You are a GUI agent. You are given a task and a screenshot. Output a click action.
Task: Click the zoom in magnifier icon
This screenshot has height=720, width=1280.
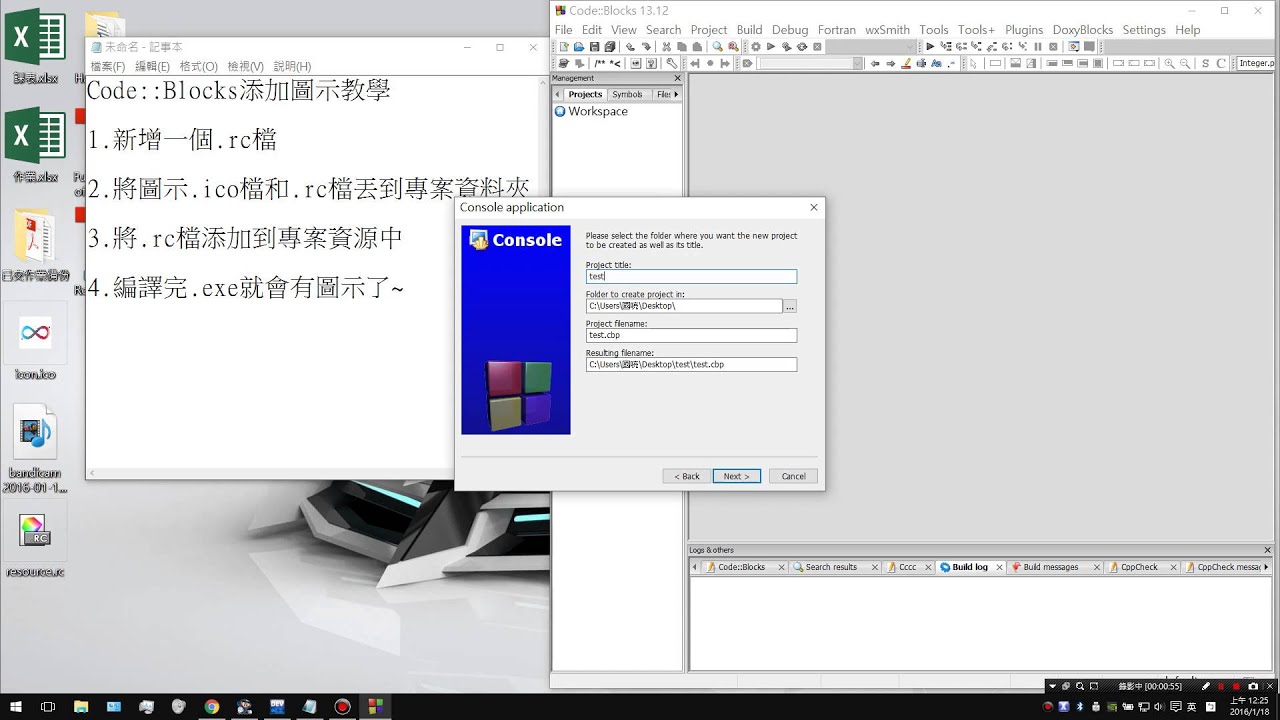click(x=1169, y=63)
